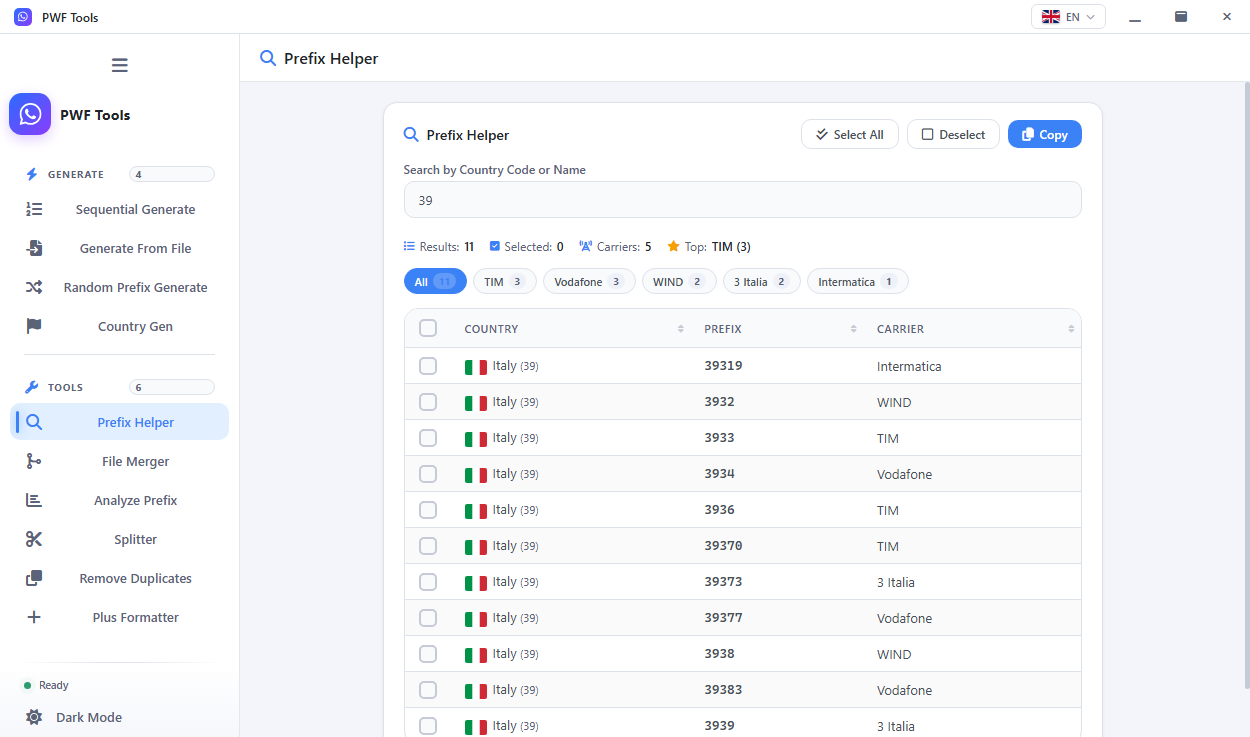The image size is (1250, 737).
Task: Click the Tools section wrench icon
Action: (x=32, y=387)
